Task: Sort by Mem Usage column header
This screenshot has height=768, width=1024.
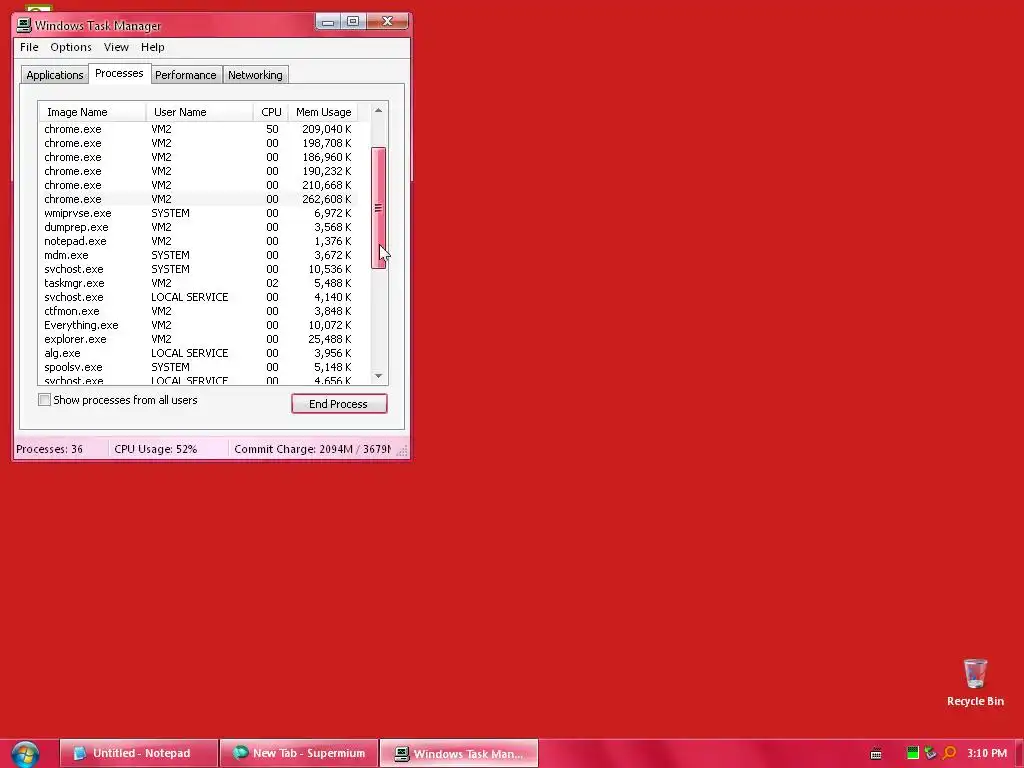Action: point(323,112)
